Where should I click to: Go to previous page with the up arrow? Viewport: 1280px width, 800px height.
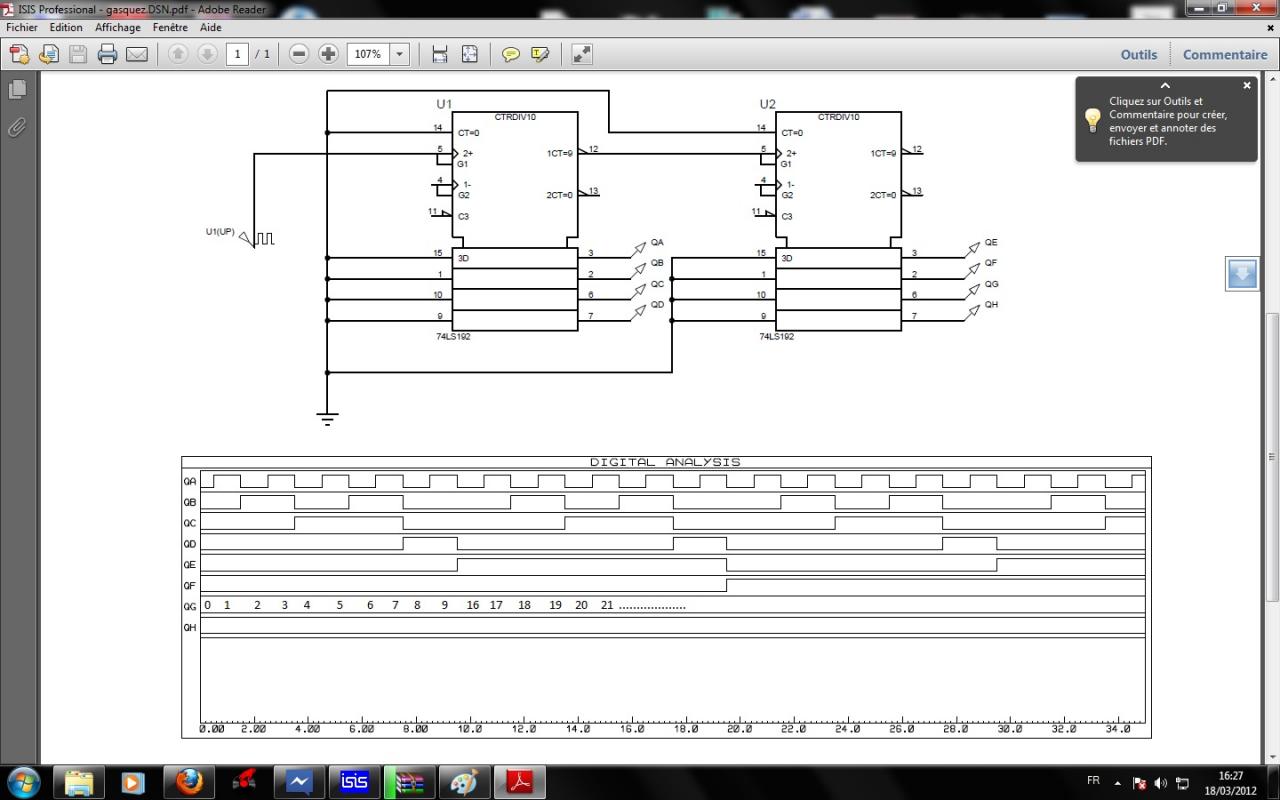pos(178,54)
